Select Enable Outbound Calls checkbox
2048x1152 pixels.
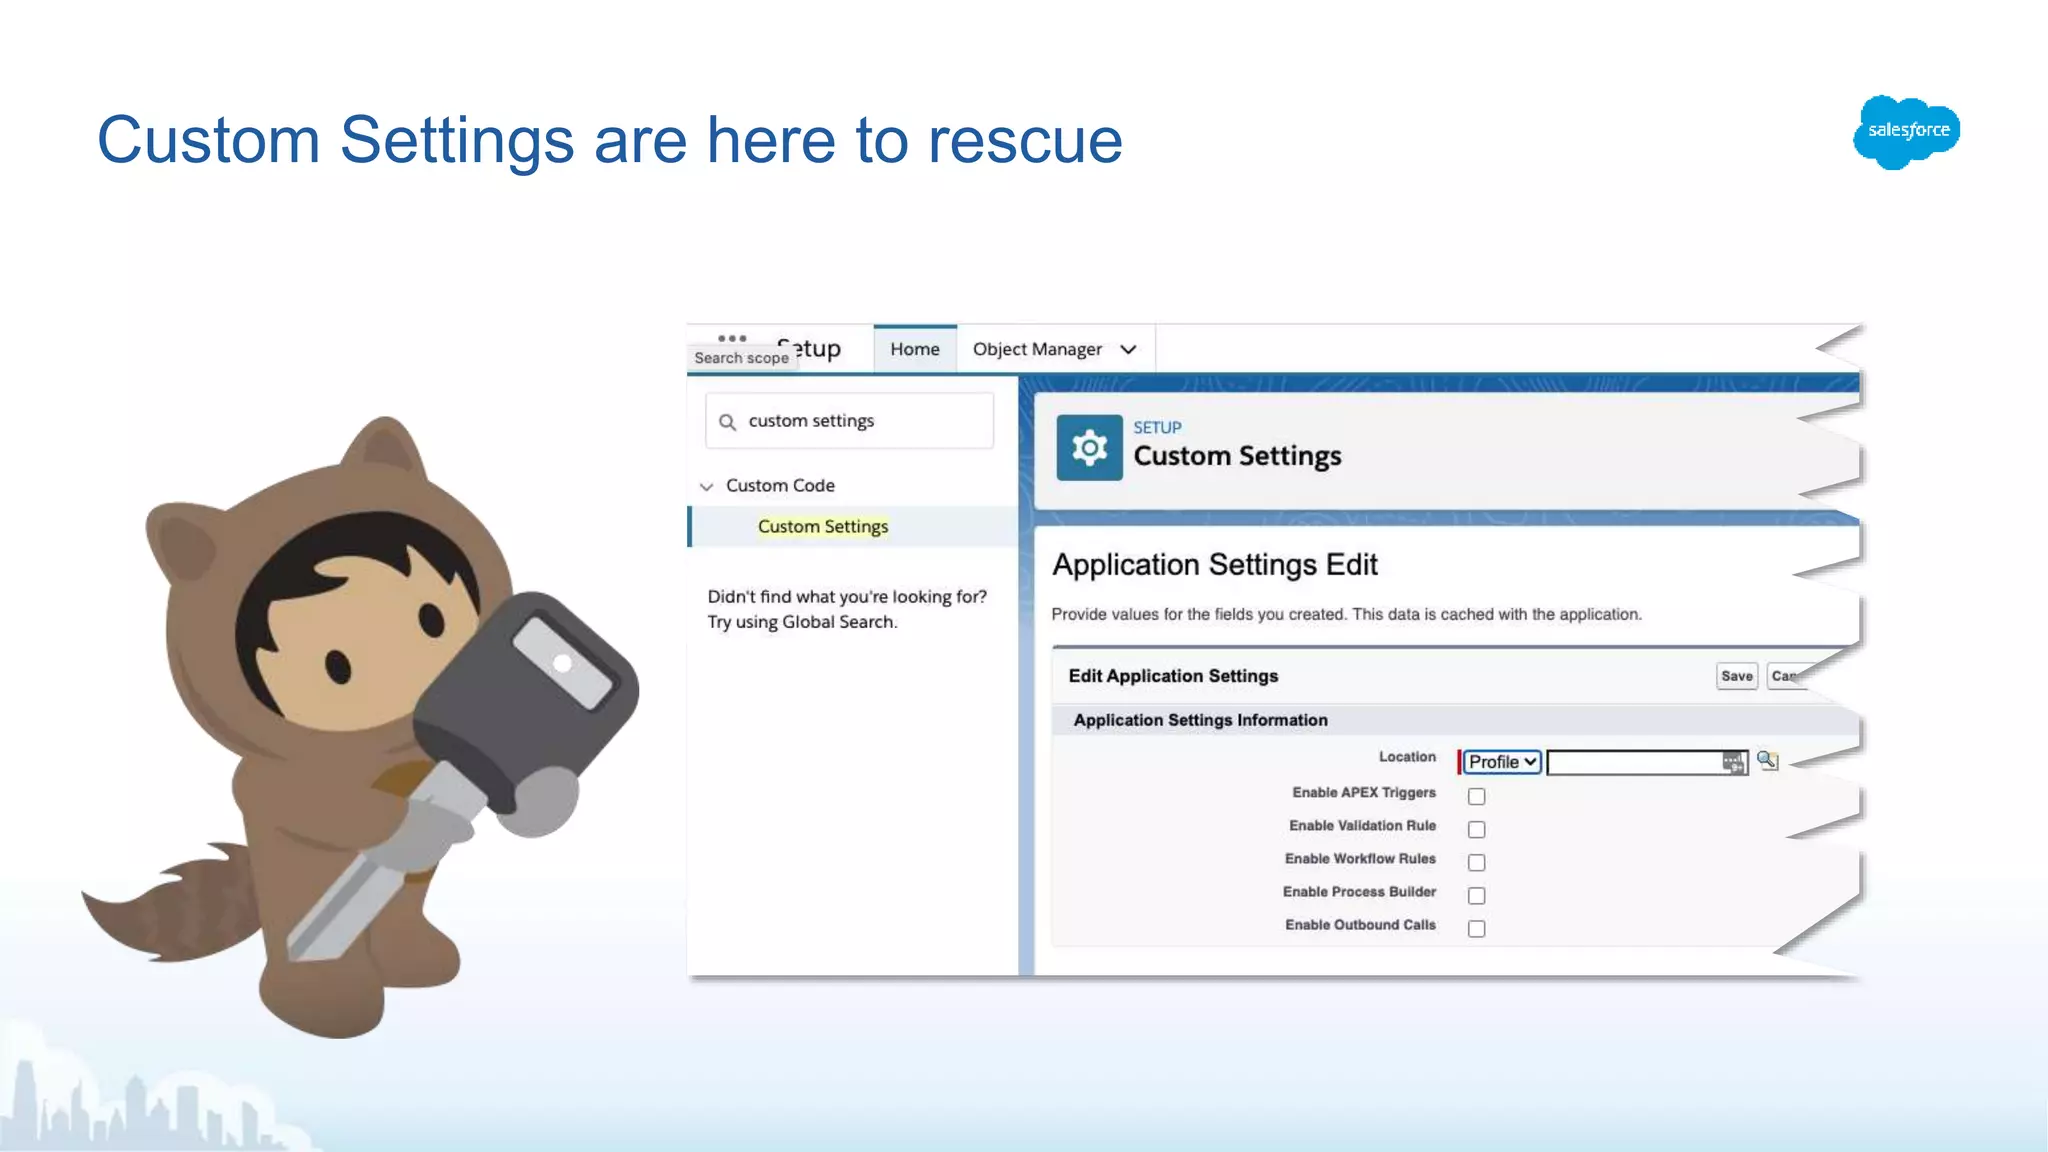click(1476, 928)
